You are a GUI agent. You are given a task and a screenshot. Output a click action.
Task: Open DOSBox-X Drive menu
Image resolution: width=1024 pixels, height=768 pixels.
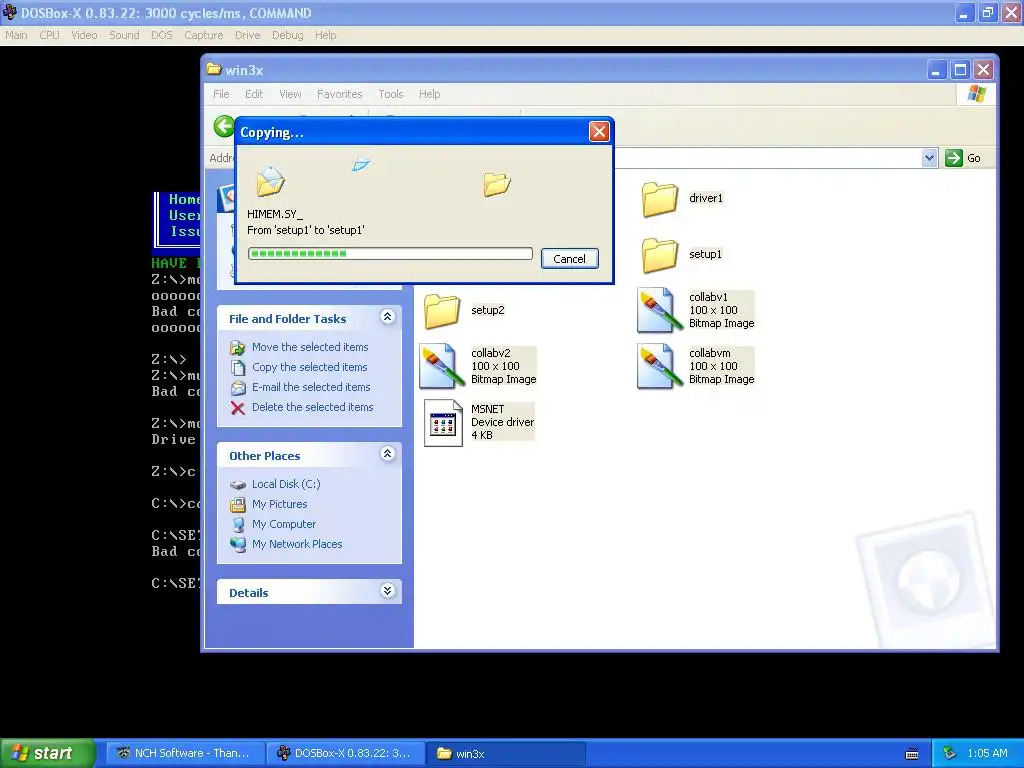[x=248, y=35]
